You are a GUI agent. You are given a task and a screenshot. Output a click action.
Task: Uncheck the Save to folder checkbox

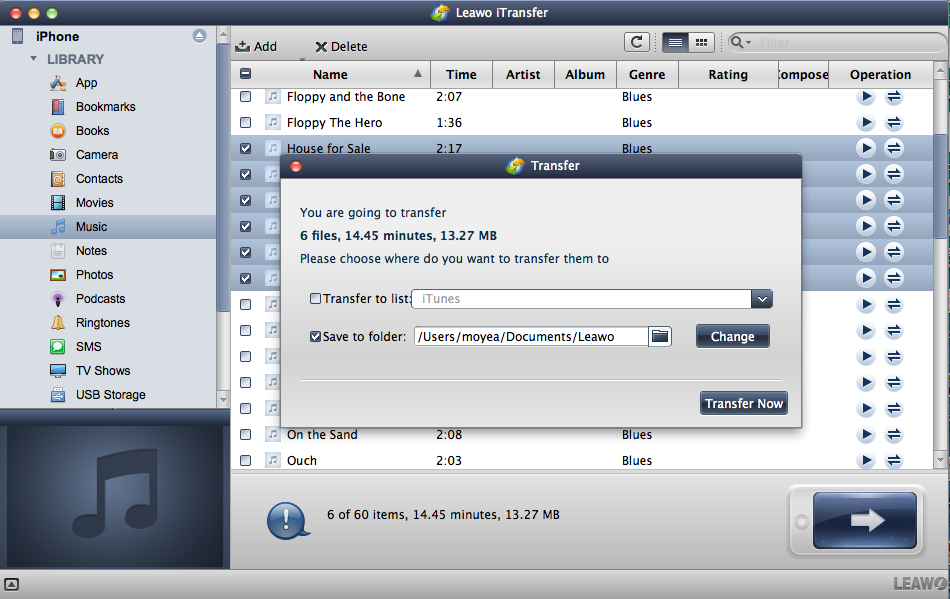[316, 337]
